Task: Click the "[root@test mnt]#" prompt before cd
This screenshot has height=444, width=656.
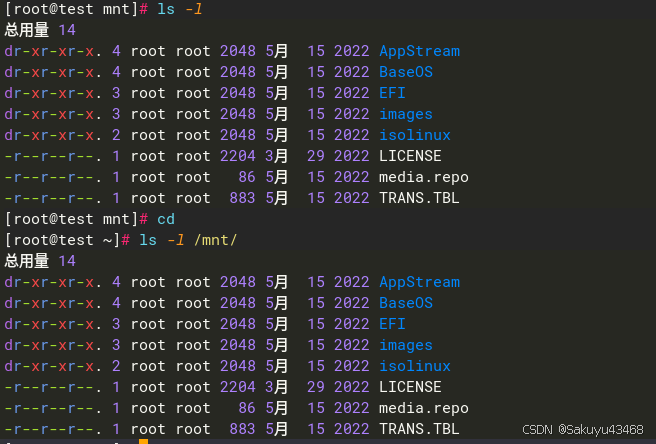Action: click(76, 219)
